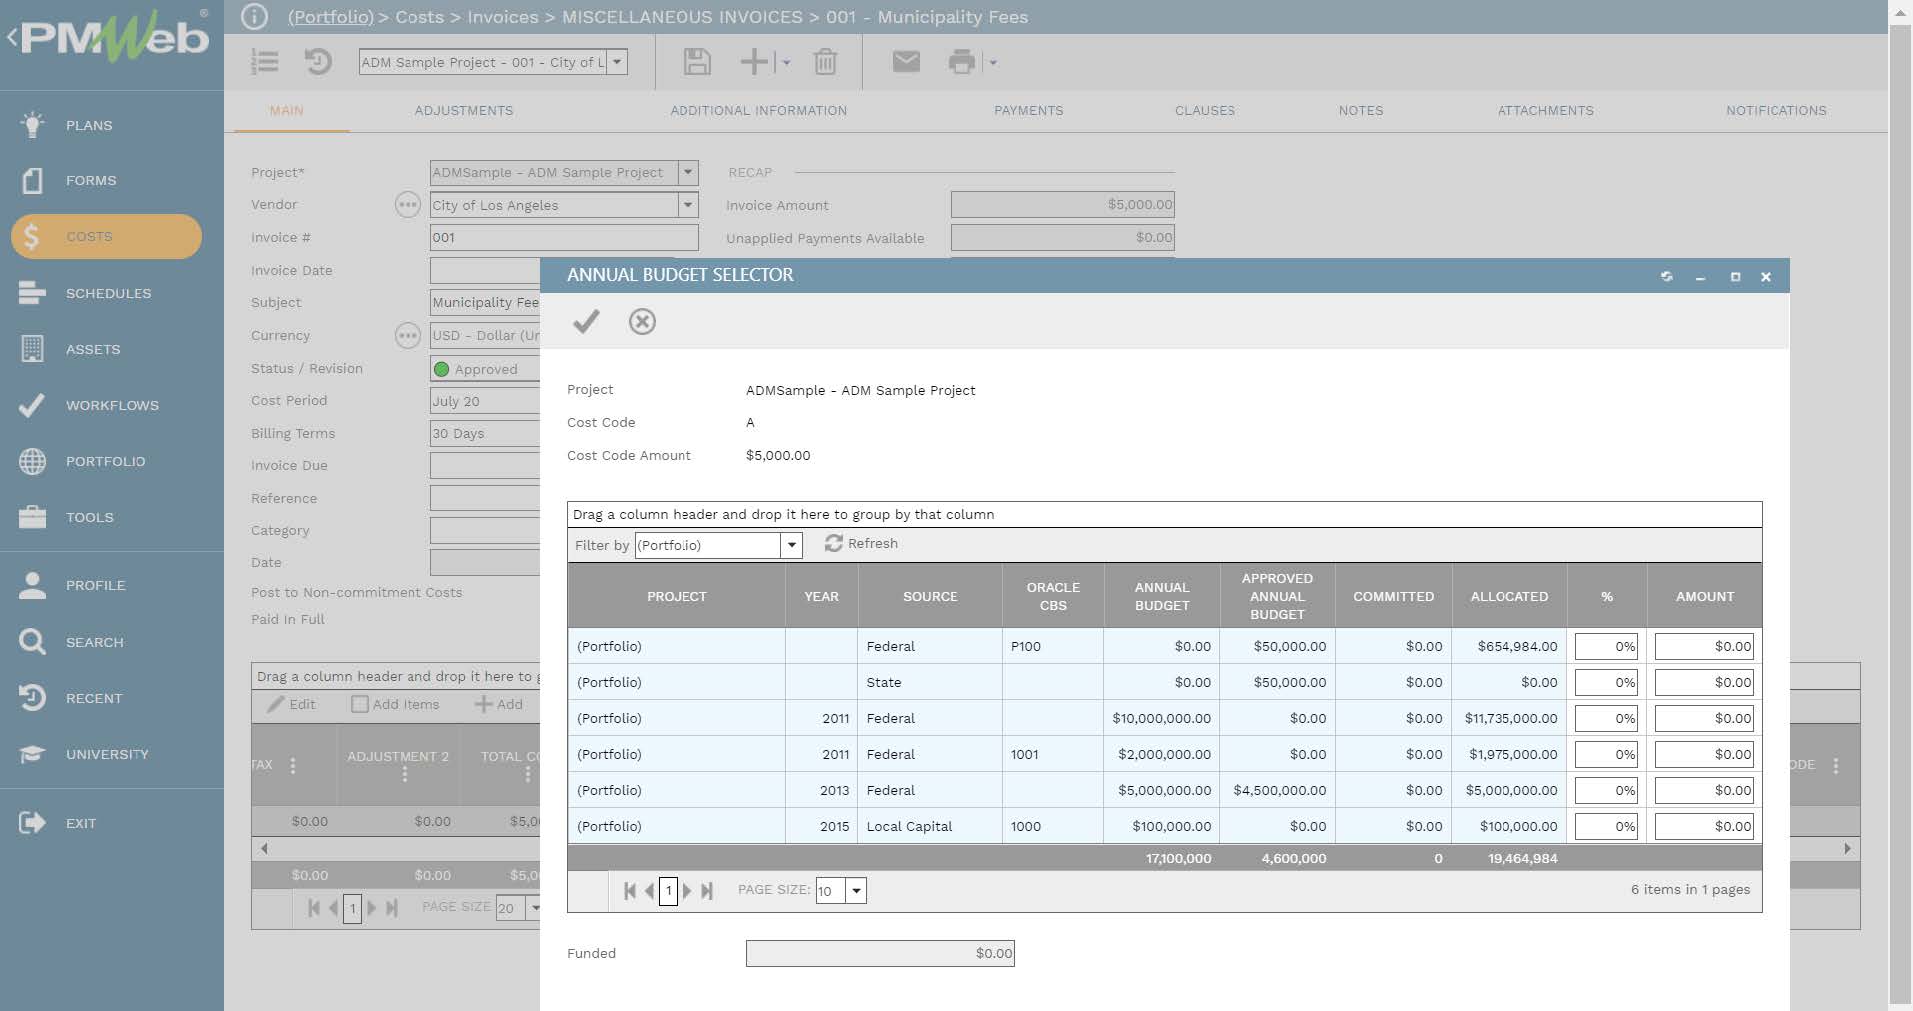
Task: Open the Filter by Portfolio dropdown
Action: tap(792, 545)
